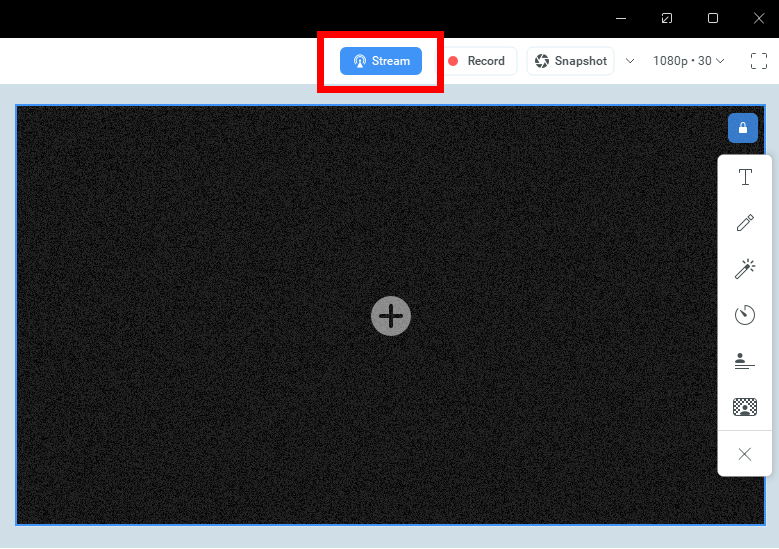Close the application window
This screenshot has height=549, width=779.
(x=759, y=18)
